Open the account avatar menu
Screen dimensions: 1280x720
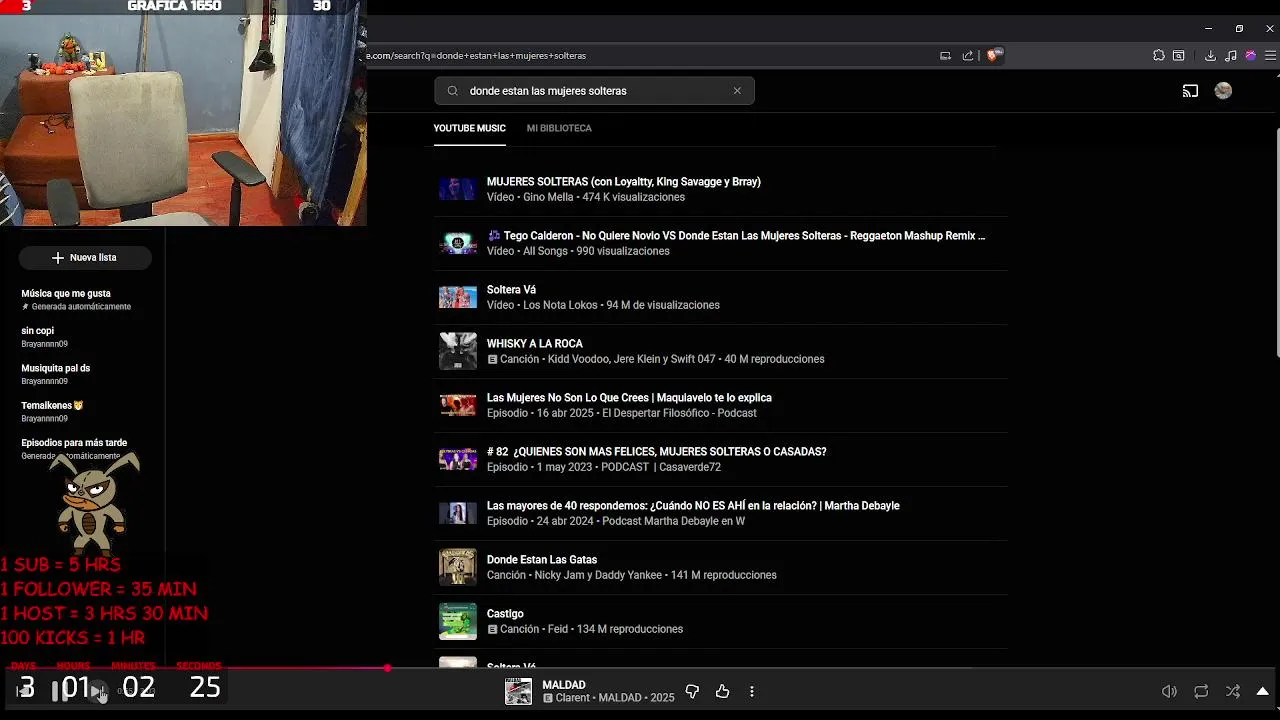pyautogui.click(x=1223, y=91)
